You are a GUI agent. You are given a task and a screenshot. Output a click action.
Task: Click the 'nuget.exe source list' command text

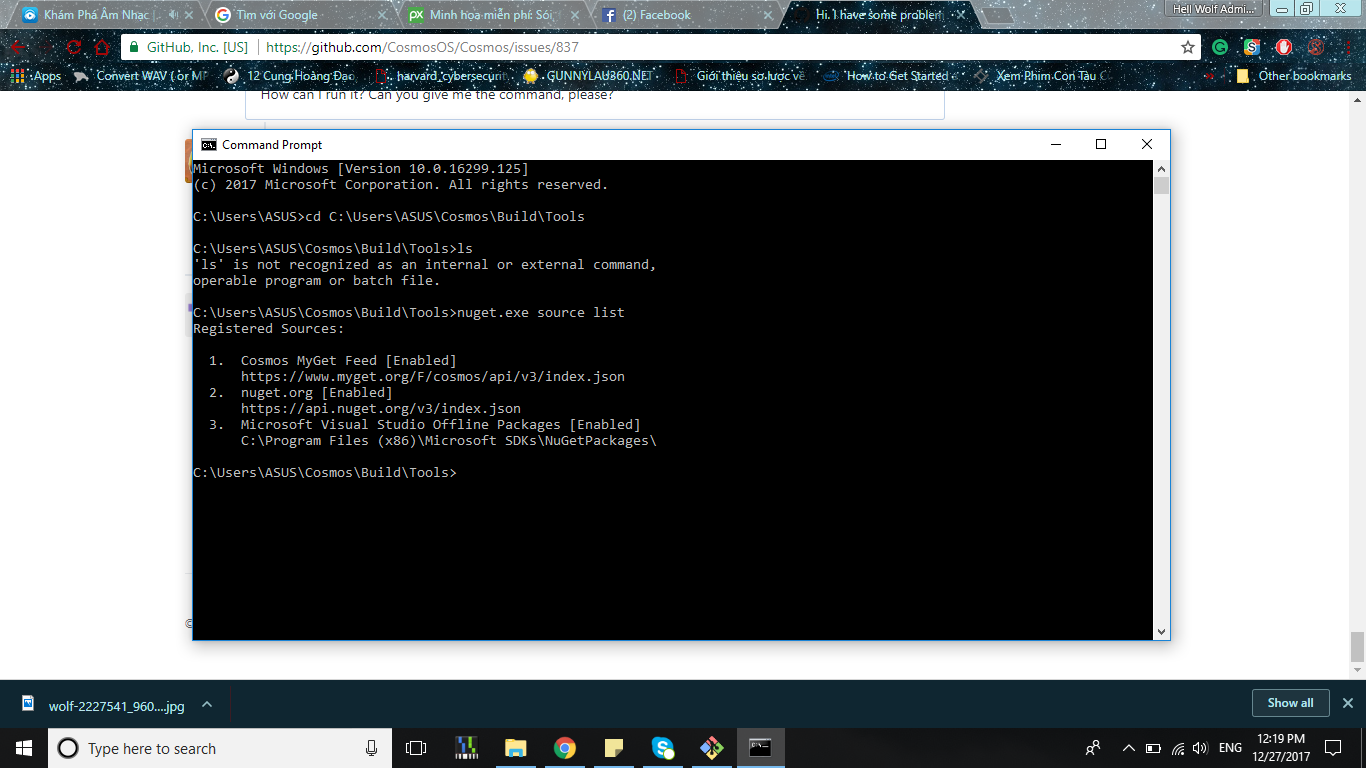(x=541, y=312)
